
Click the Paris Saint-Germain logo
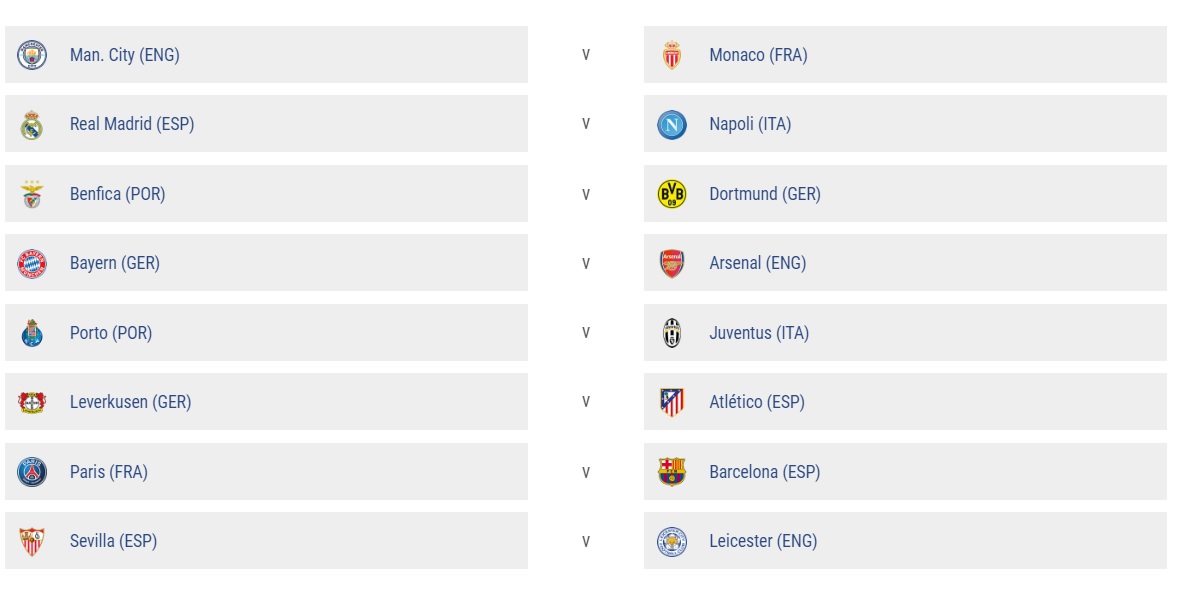(x=32, y=472)
